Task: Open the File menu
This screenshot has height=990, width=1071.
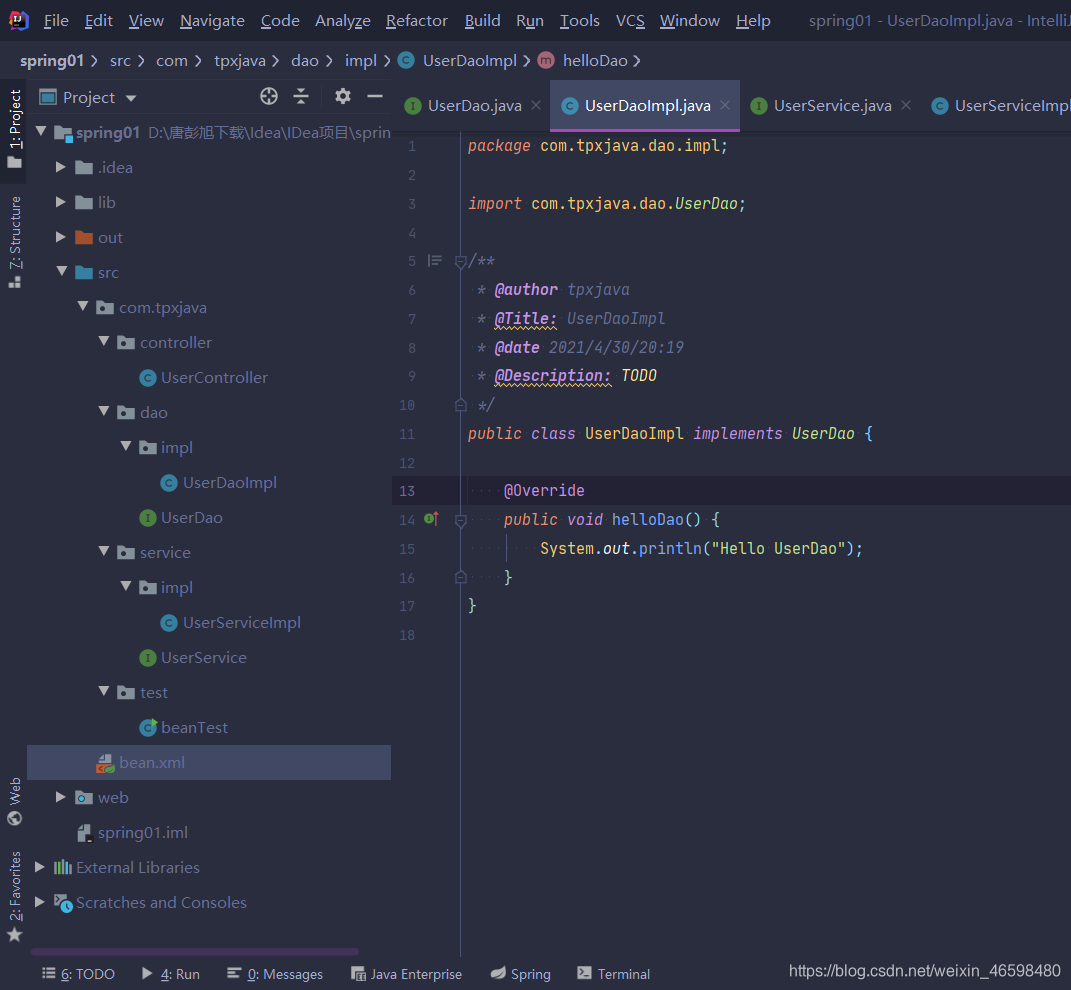Action: pyautogui.click(x=56, y=21)
